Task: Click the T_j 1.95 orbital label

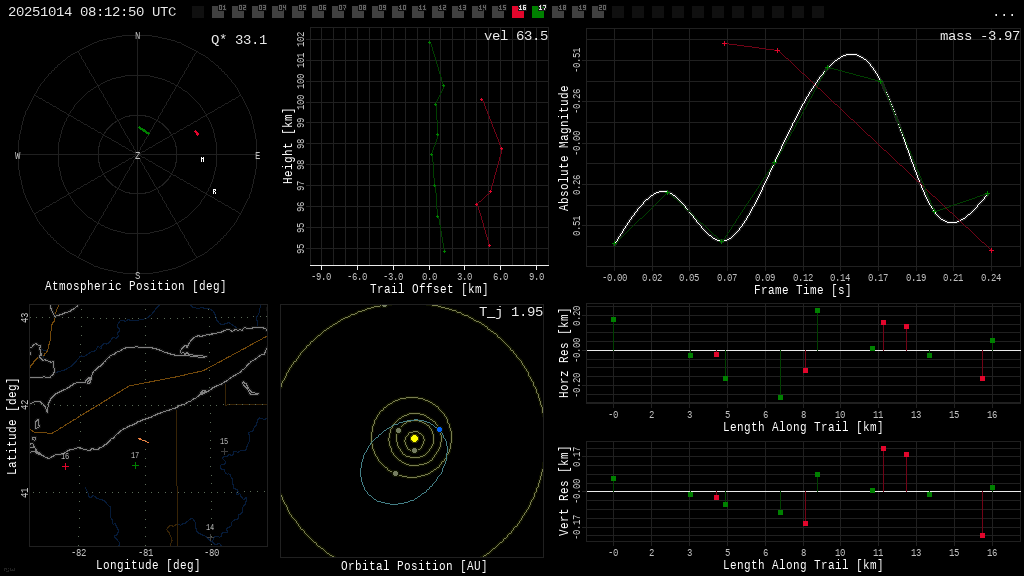Action: (510, 312)
